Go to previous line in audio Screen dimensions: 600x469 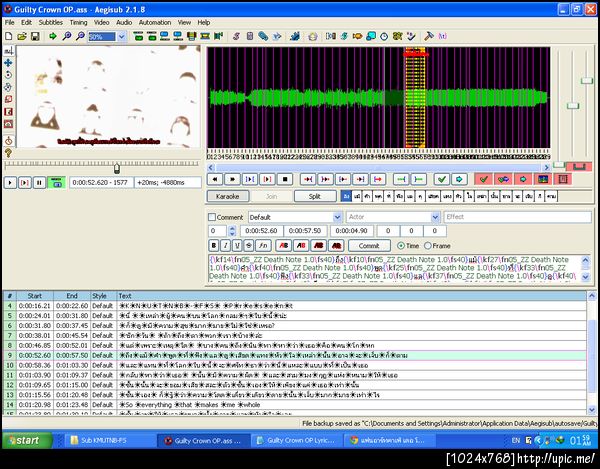point(215,179)
